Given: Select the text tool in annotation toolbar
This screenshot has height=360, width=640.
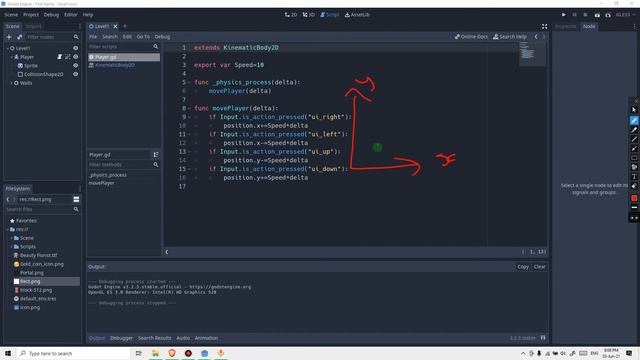Looking at the screenshot, I should (x=634, y=176).
